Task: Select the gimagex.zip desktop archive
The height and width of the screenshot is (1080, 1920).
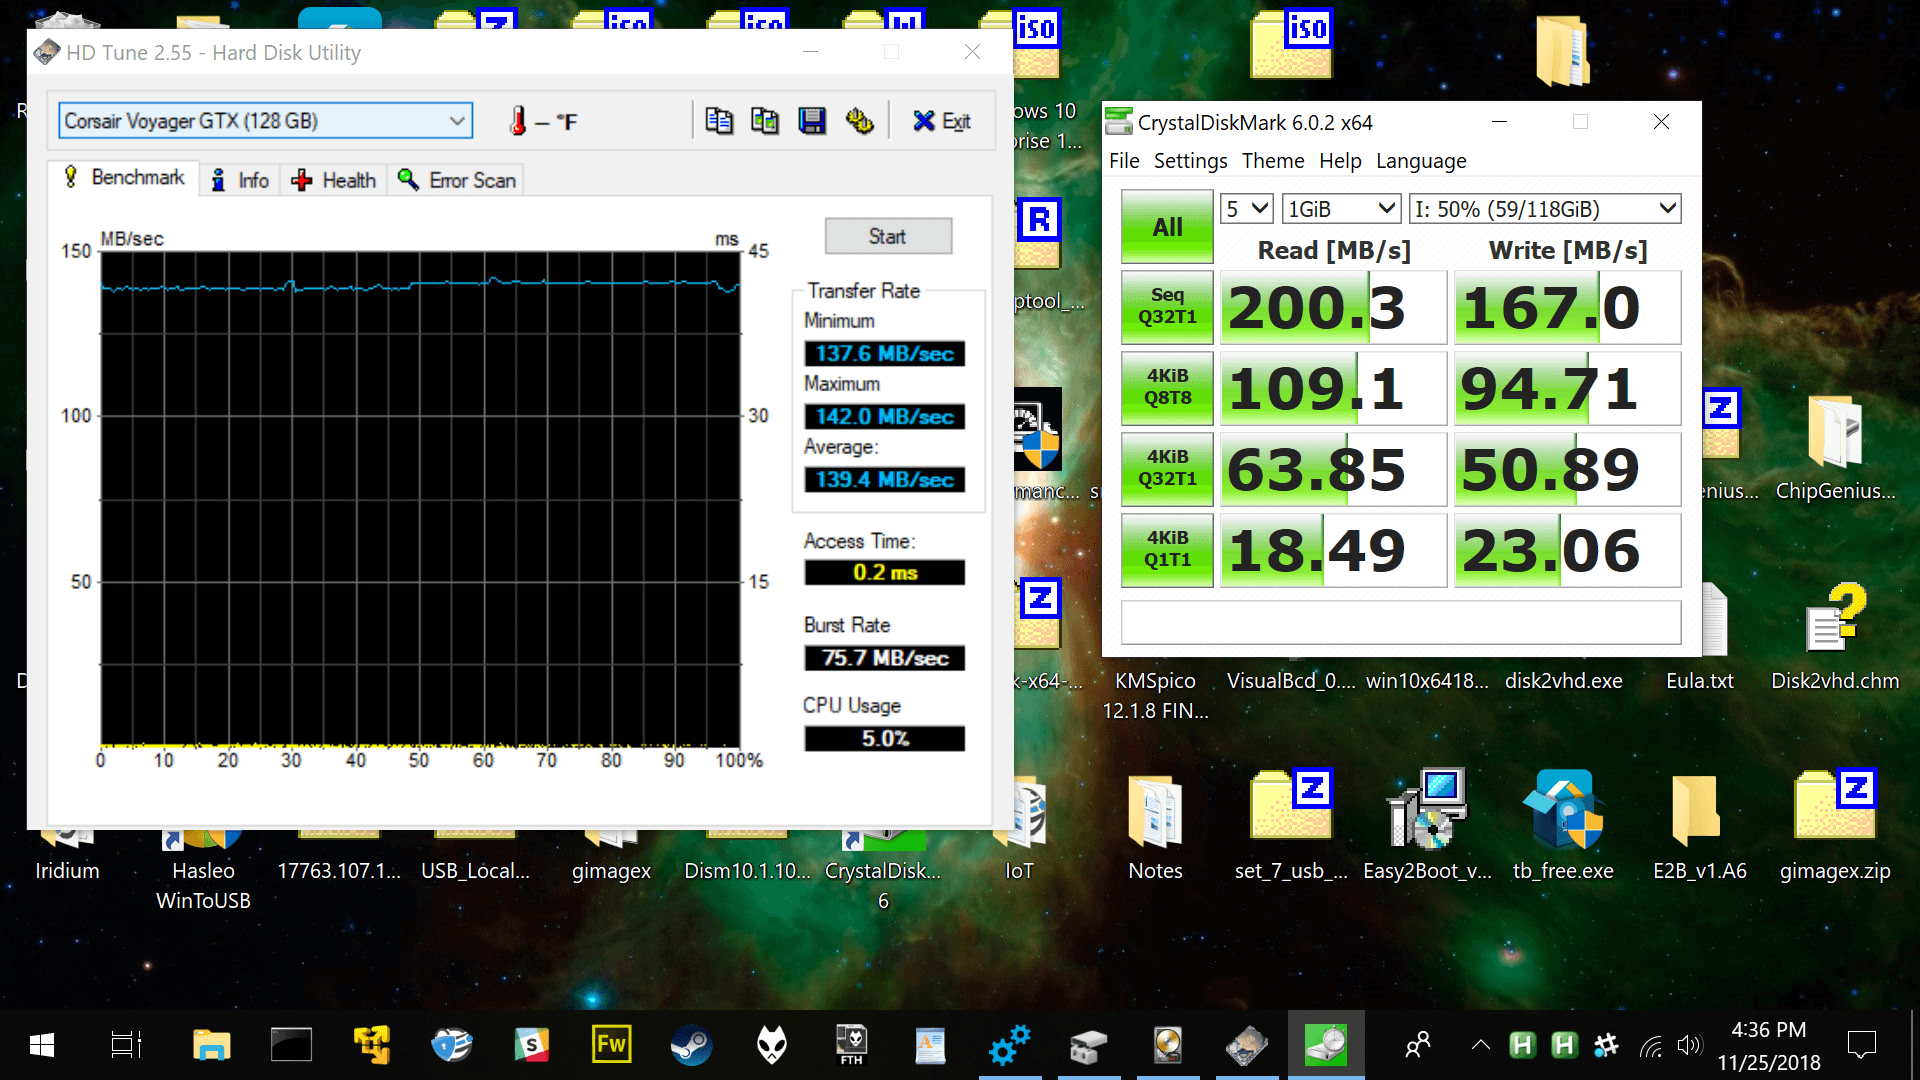Action: [x=1835, y=827]
